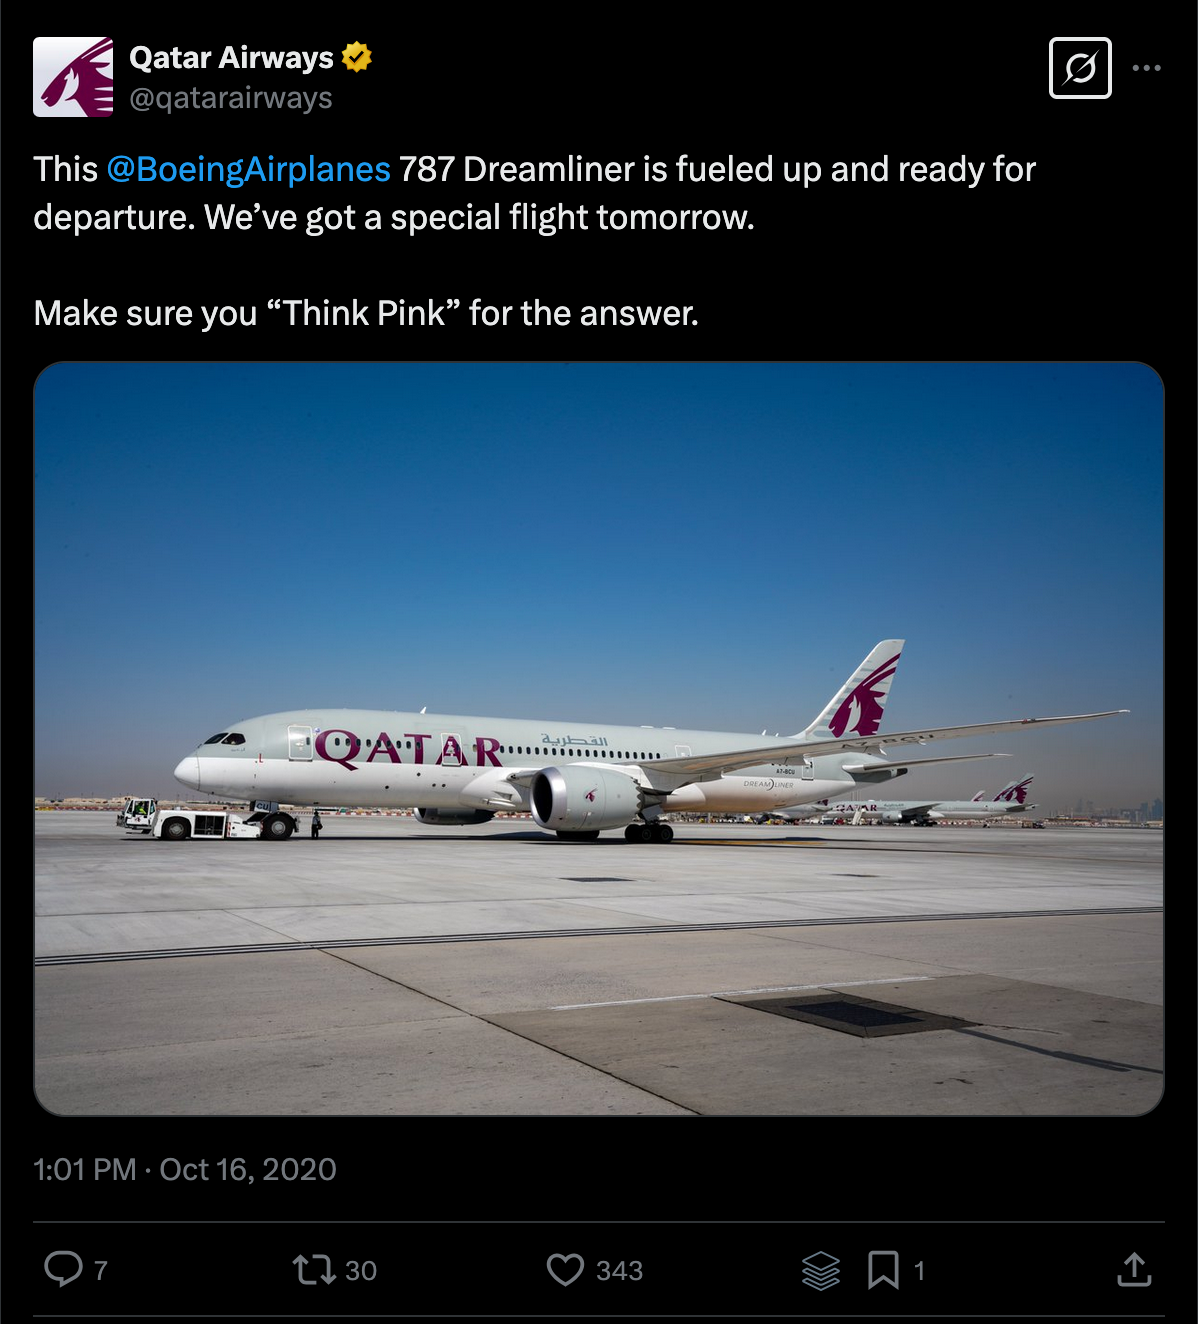This screenshot has height=1324, width=1198.
Task: Click the gold verified badge
Action: click(x=357, y=57)
